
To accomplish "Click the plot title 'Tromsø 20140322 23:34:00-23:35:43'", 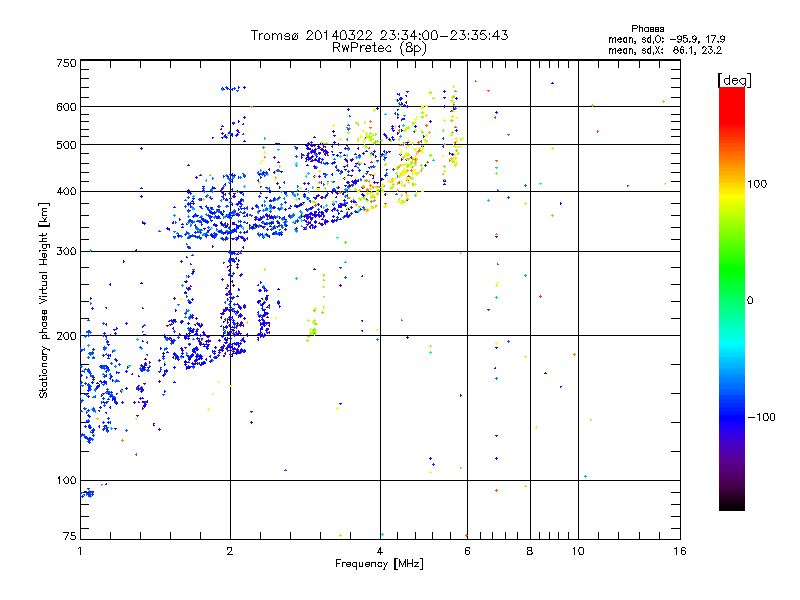I will [379, 35].
